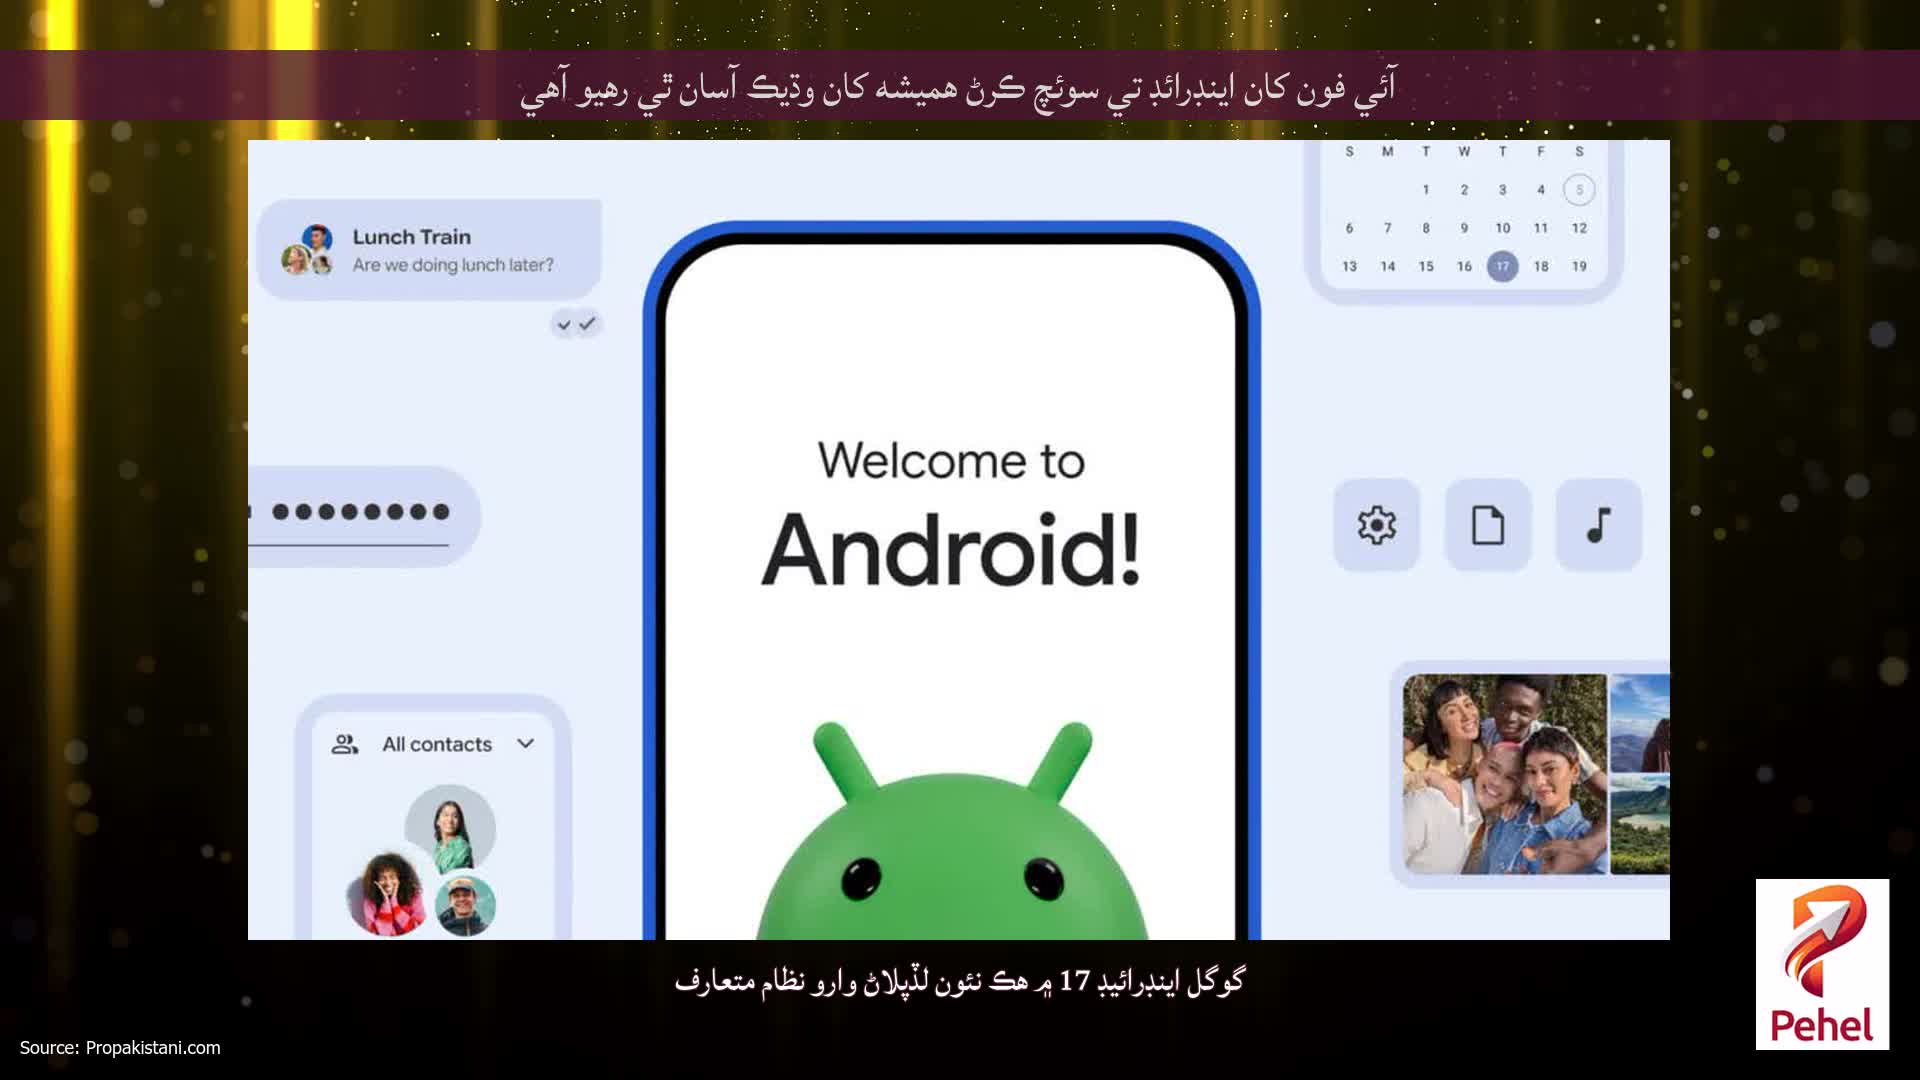Open the Lunch Train message notification
Screen dimensions: 1920x1080
pos(429,249)
